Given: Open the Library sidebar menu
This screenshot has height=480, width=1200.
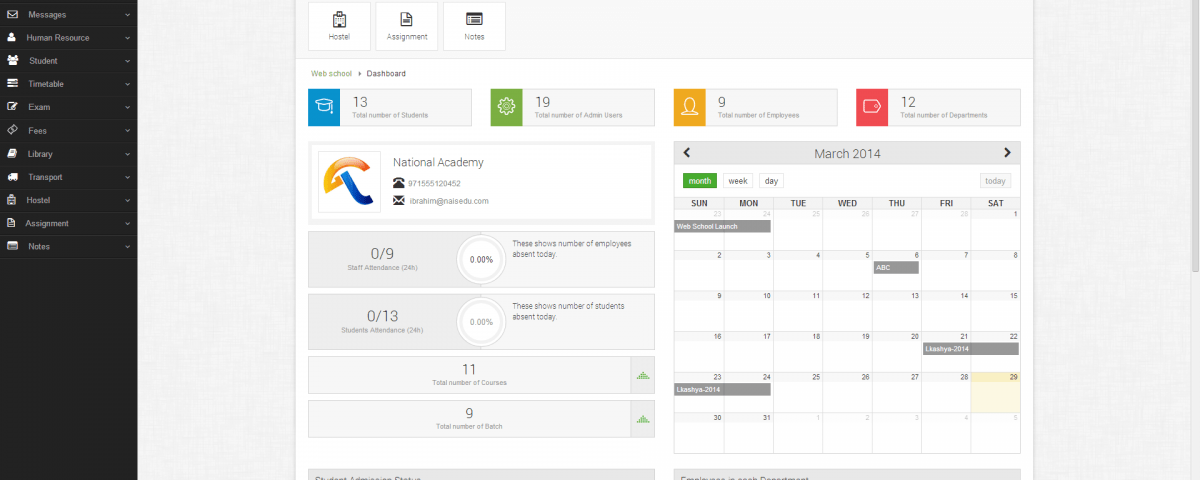Looking at the screenshot, I should tap(68, 154).
